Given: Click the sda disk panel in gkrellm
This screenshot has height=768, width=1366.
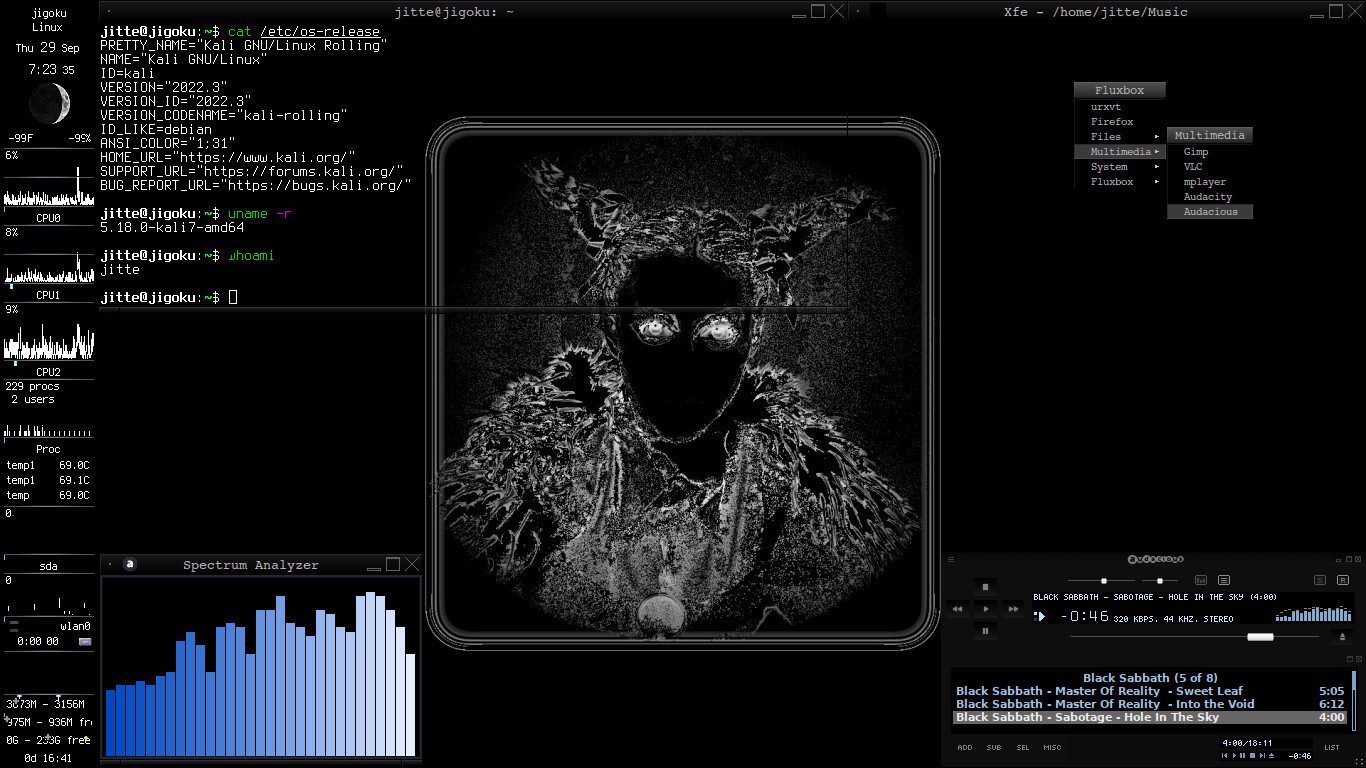Looking at the screenshot, I should (x=48, y=566).
